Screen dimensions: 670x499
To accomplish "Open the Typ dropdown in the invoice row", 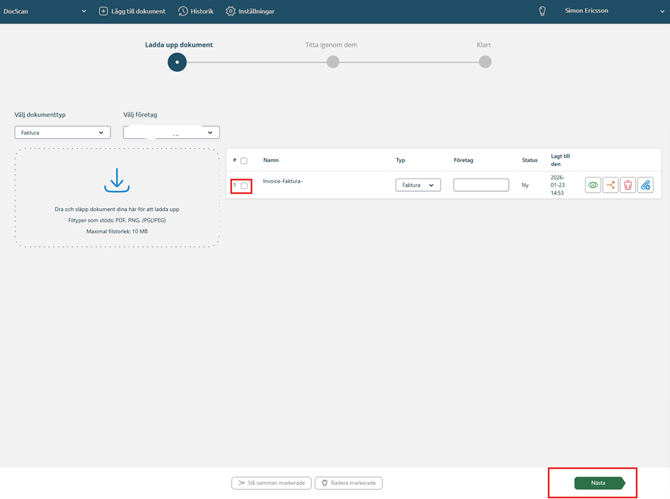I will point(418,185).
